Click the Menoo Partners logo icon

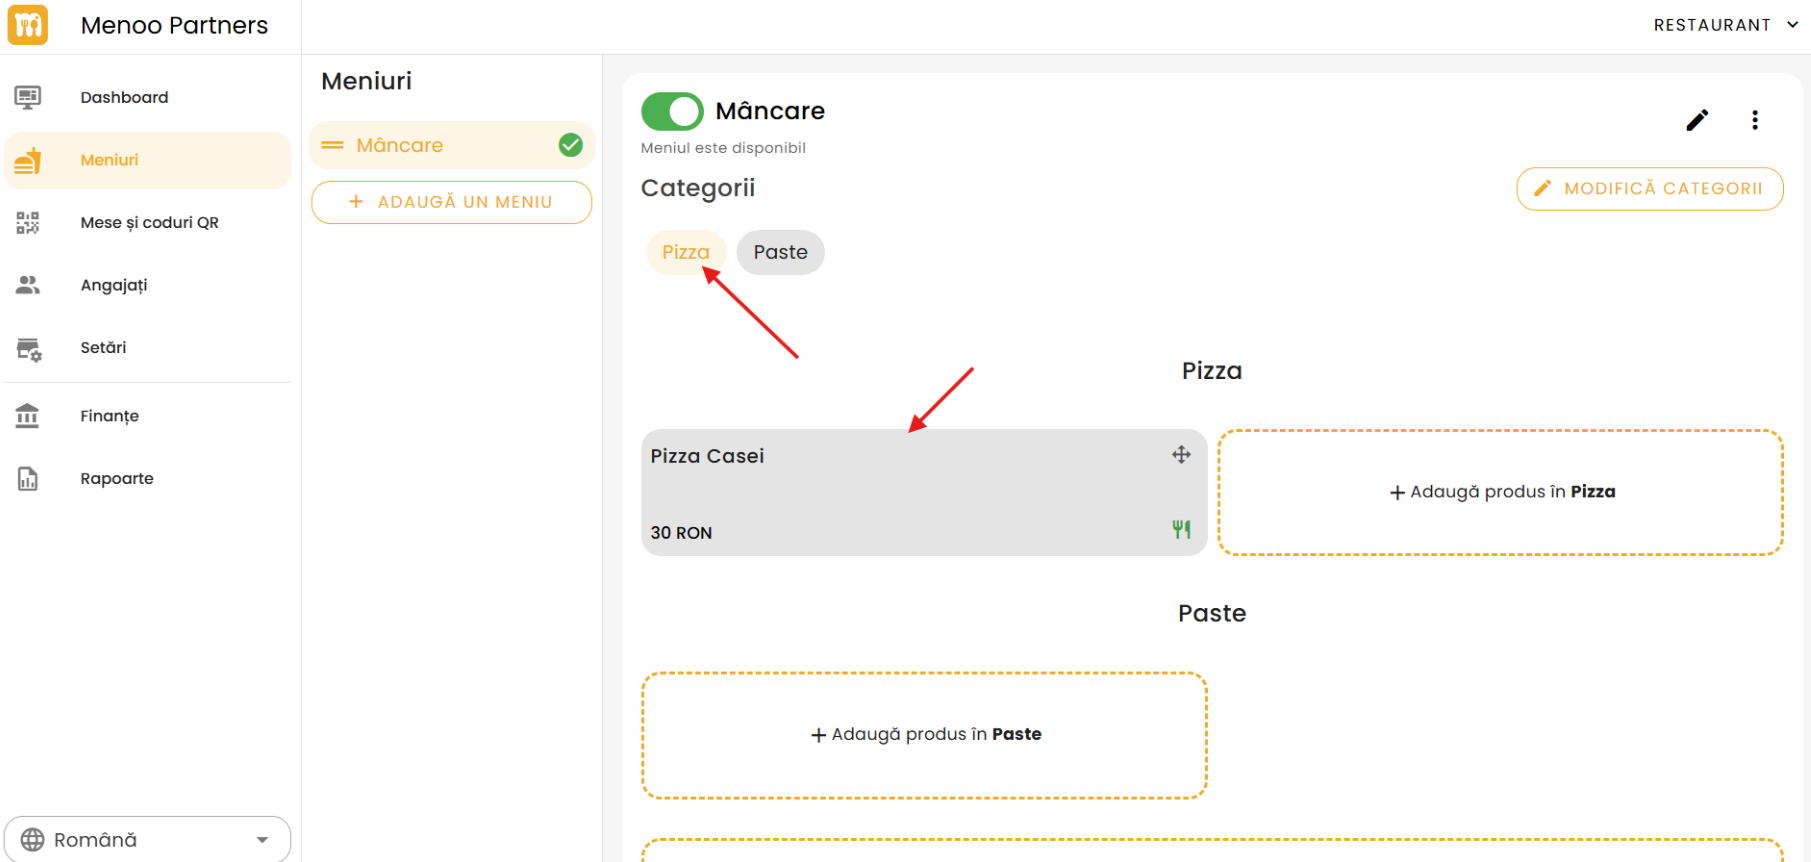point(28,25)
